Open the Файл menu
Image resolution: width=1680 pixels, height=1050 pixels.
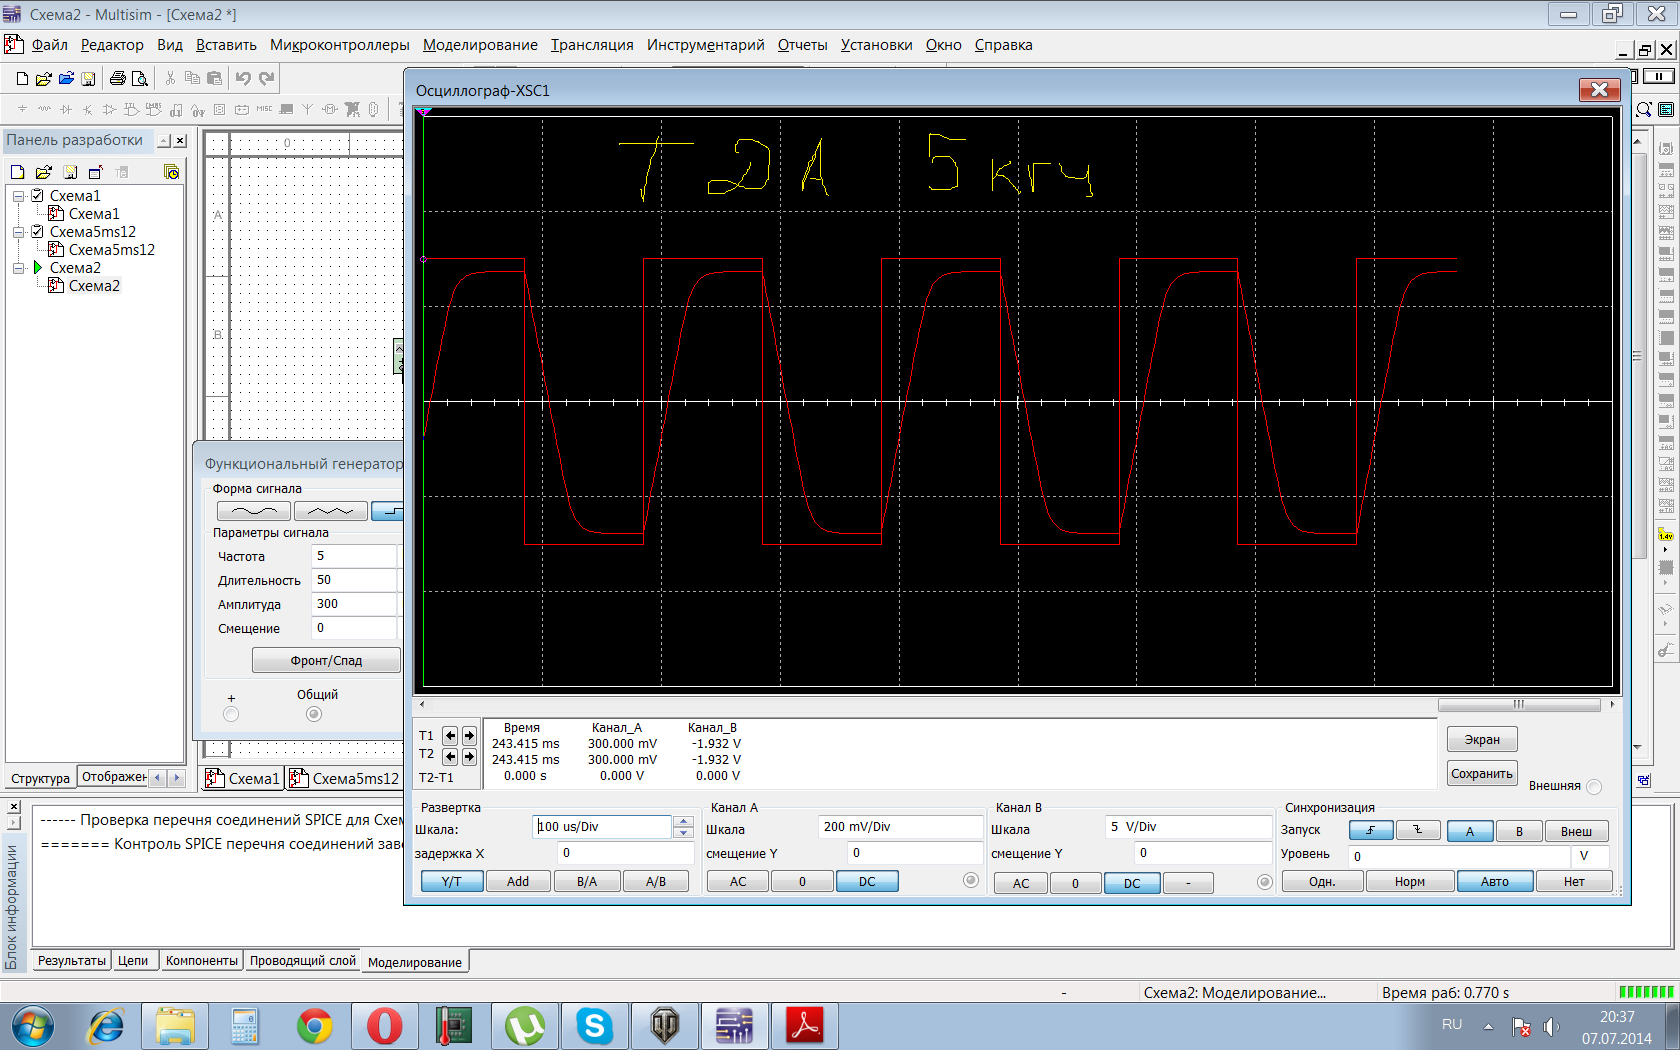point(49,45)
